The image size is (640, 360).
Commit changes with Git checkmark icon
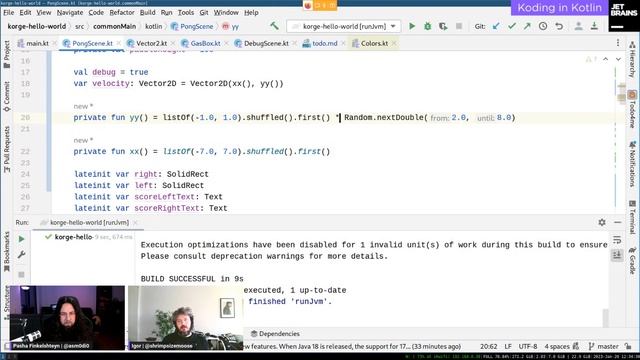[x=512, y=26]
